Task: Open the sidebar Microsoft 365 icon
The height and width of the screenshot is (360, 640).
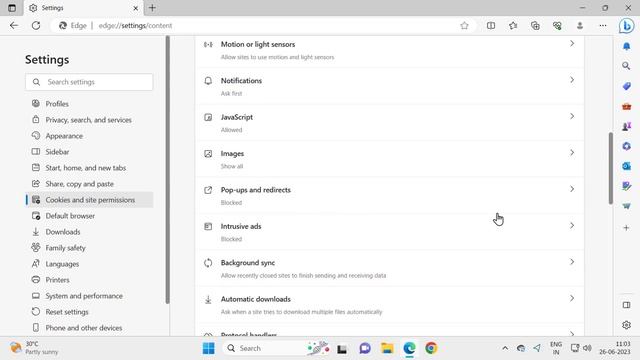Action: point(626,146)
